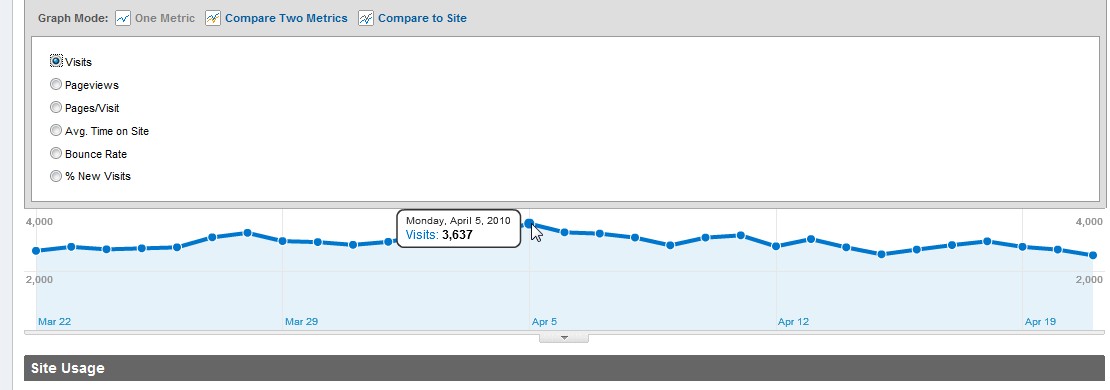Choose Avg. Time on Site metric

[56, 130]
